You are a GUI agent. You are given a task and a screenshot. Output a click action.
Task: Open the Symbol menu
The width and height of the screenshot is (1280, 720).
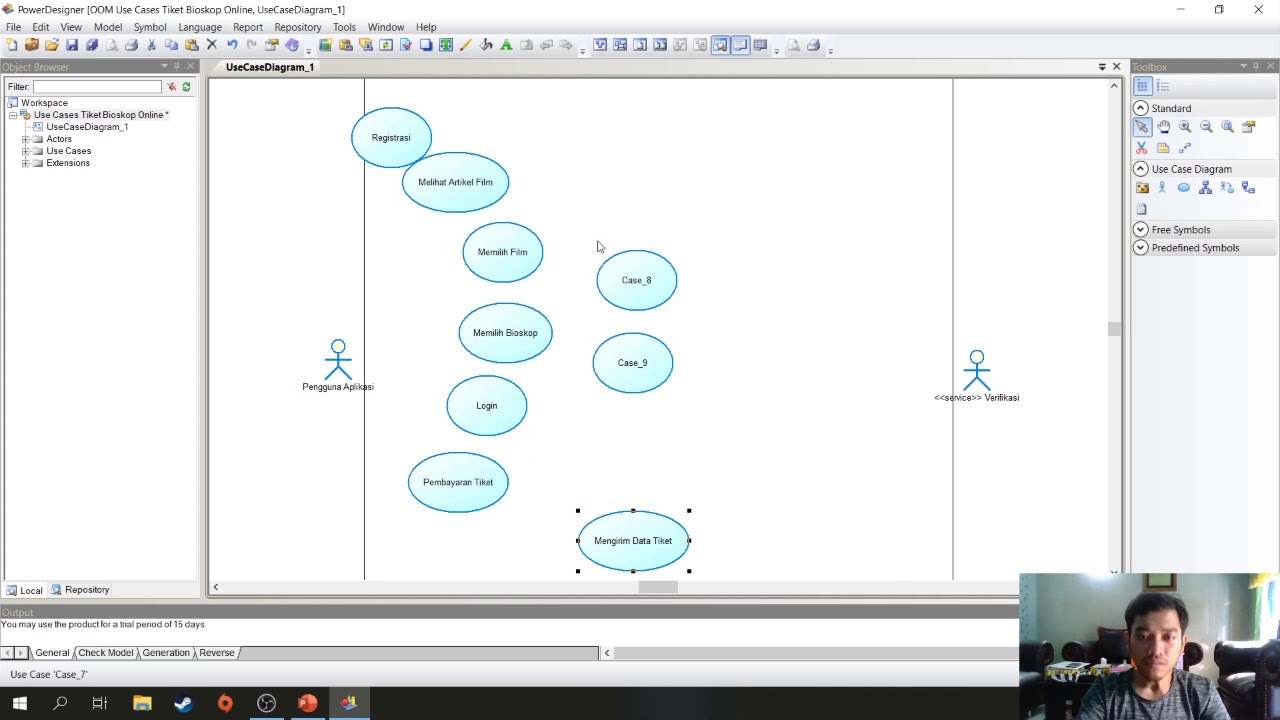[x=150, y=27]
